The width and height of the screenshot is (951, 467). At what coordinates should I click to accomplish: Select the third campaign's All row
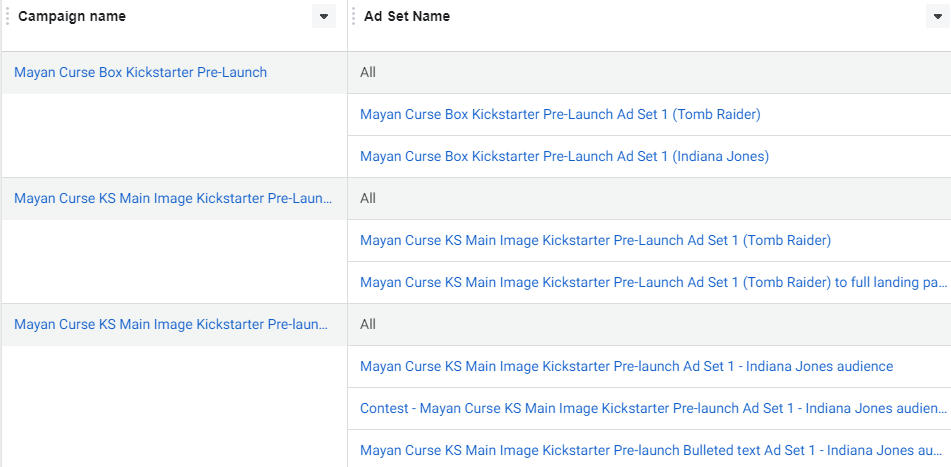click(649, 324)
